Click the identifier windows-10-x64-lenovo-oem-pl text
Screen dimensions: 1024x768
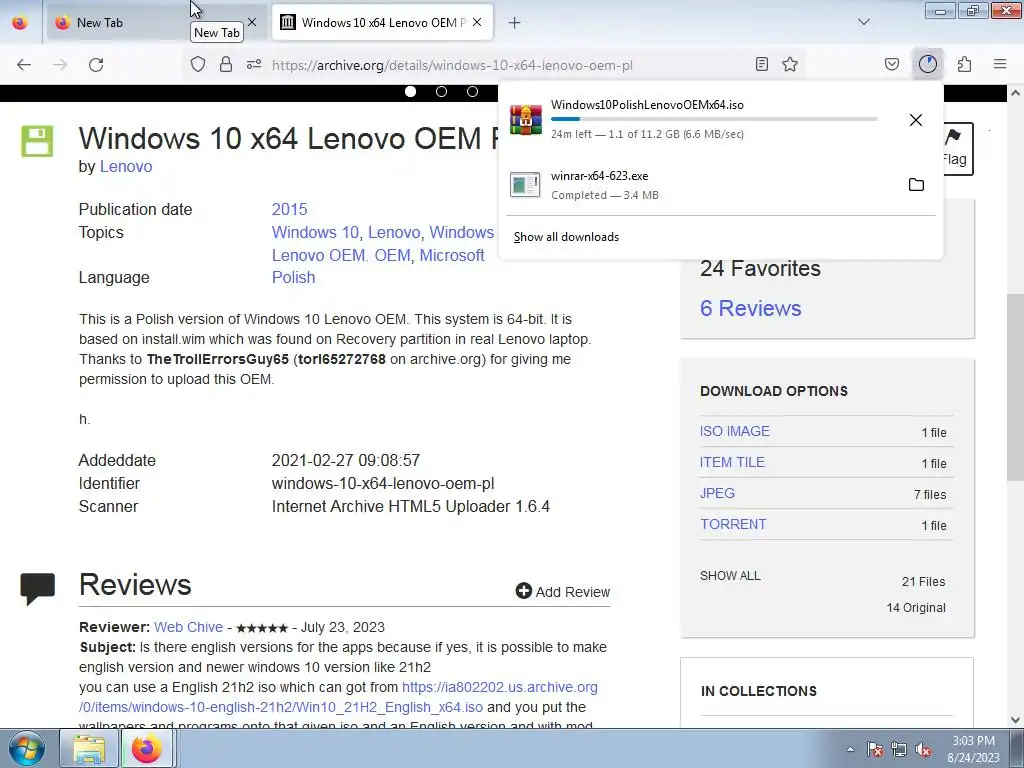[x=383, y=484]
